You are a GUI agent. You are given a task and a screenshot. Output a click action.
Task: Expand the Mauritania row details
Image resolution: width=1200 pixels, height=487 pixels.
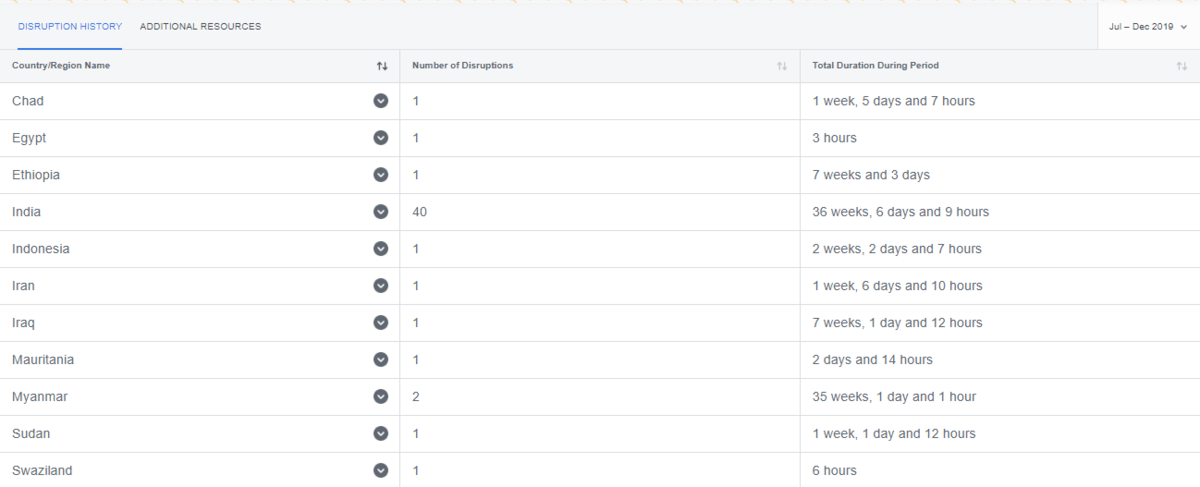pos(380,360)
